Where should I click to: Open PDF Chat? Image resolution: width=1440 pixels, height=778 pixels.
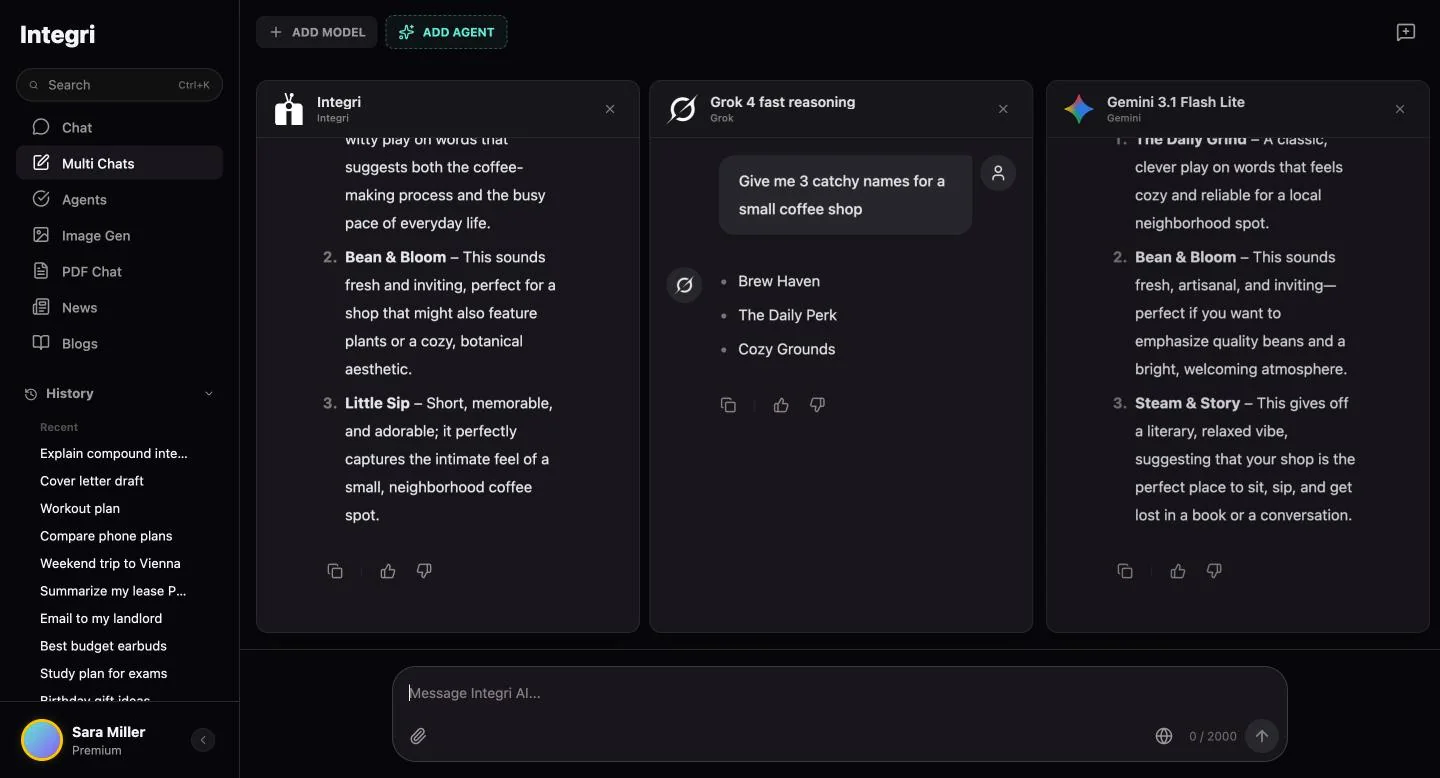pos(119,271)
